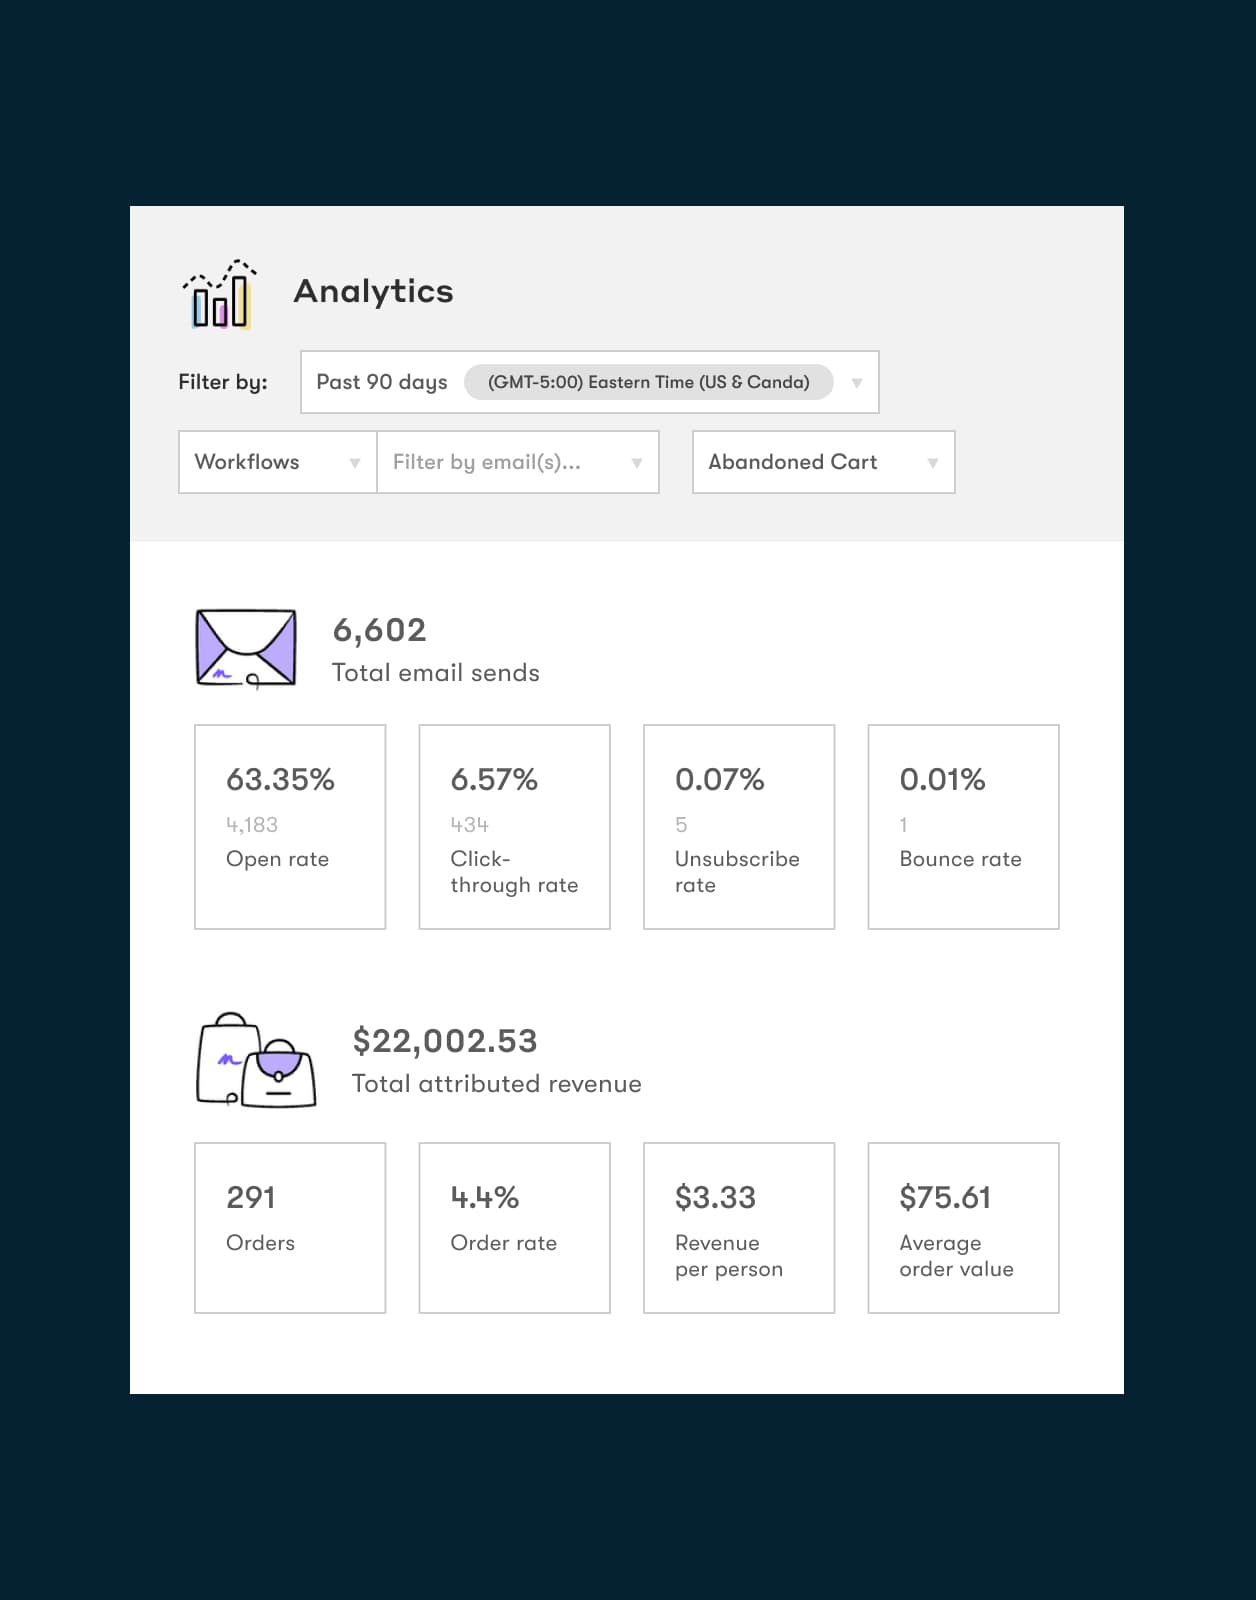Click the Eastern Time timezone pill

648,382
